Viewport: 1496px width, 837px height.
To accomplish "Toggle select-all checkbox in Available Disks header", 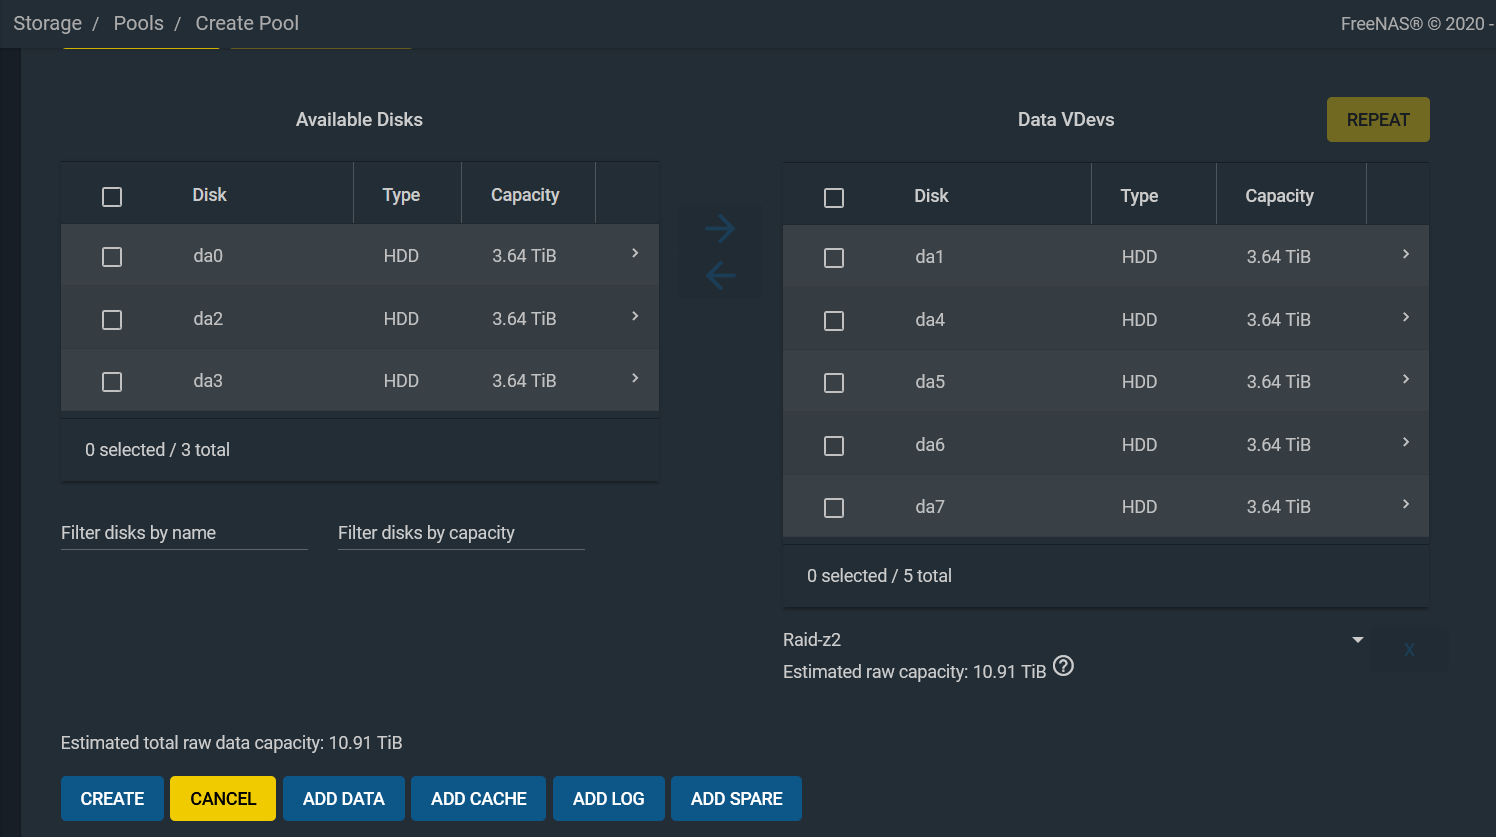I will (x=112, y=197).
